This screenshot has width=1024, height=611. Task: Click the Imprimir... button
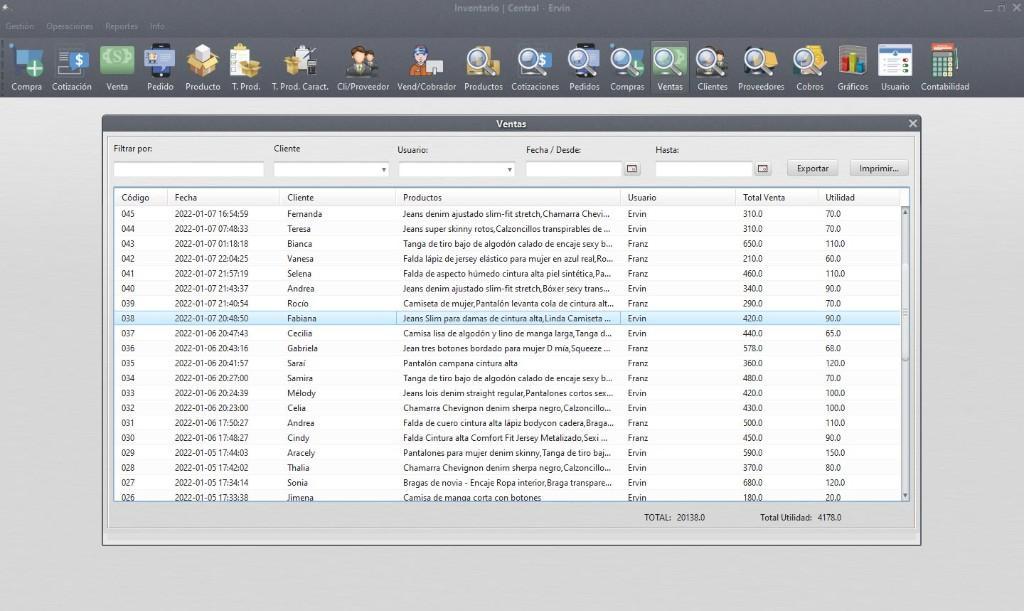[878, 168]
